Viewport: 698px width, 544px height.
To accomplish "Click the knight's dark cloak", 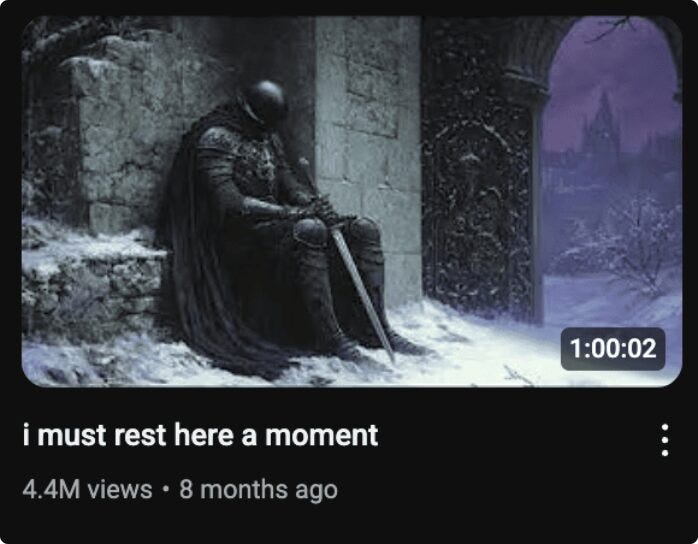I will pyautogui.click(x=196, y=249).
